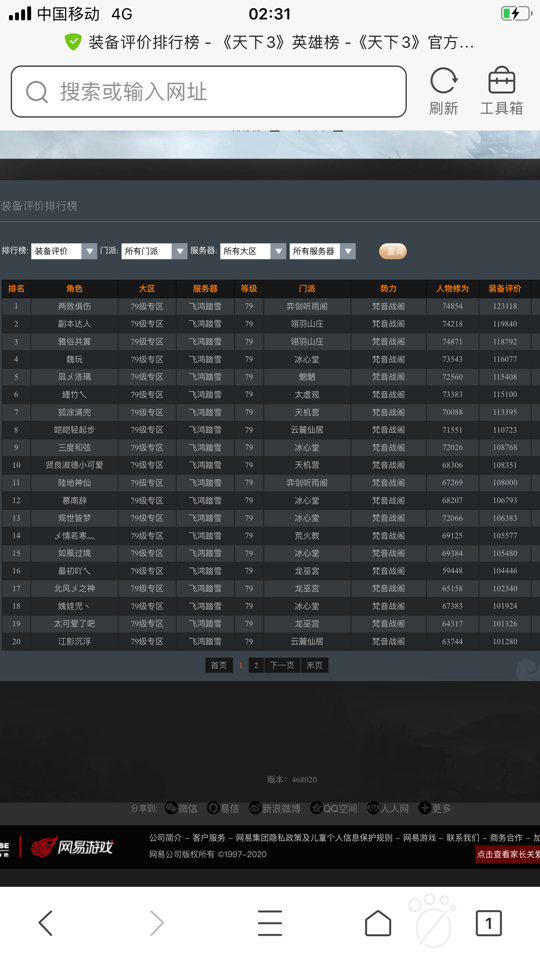This screenshot has height=960, width=540.
Task: Go to 首页 first page
Action: 219,665
